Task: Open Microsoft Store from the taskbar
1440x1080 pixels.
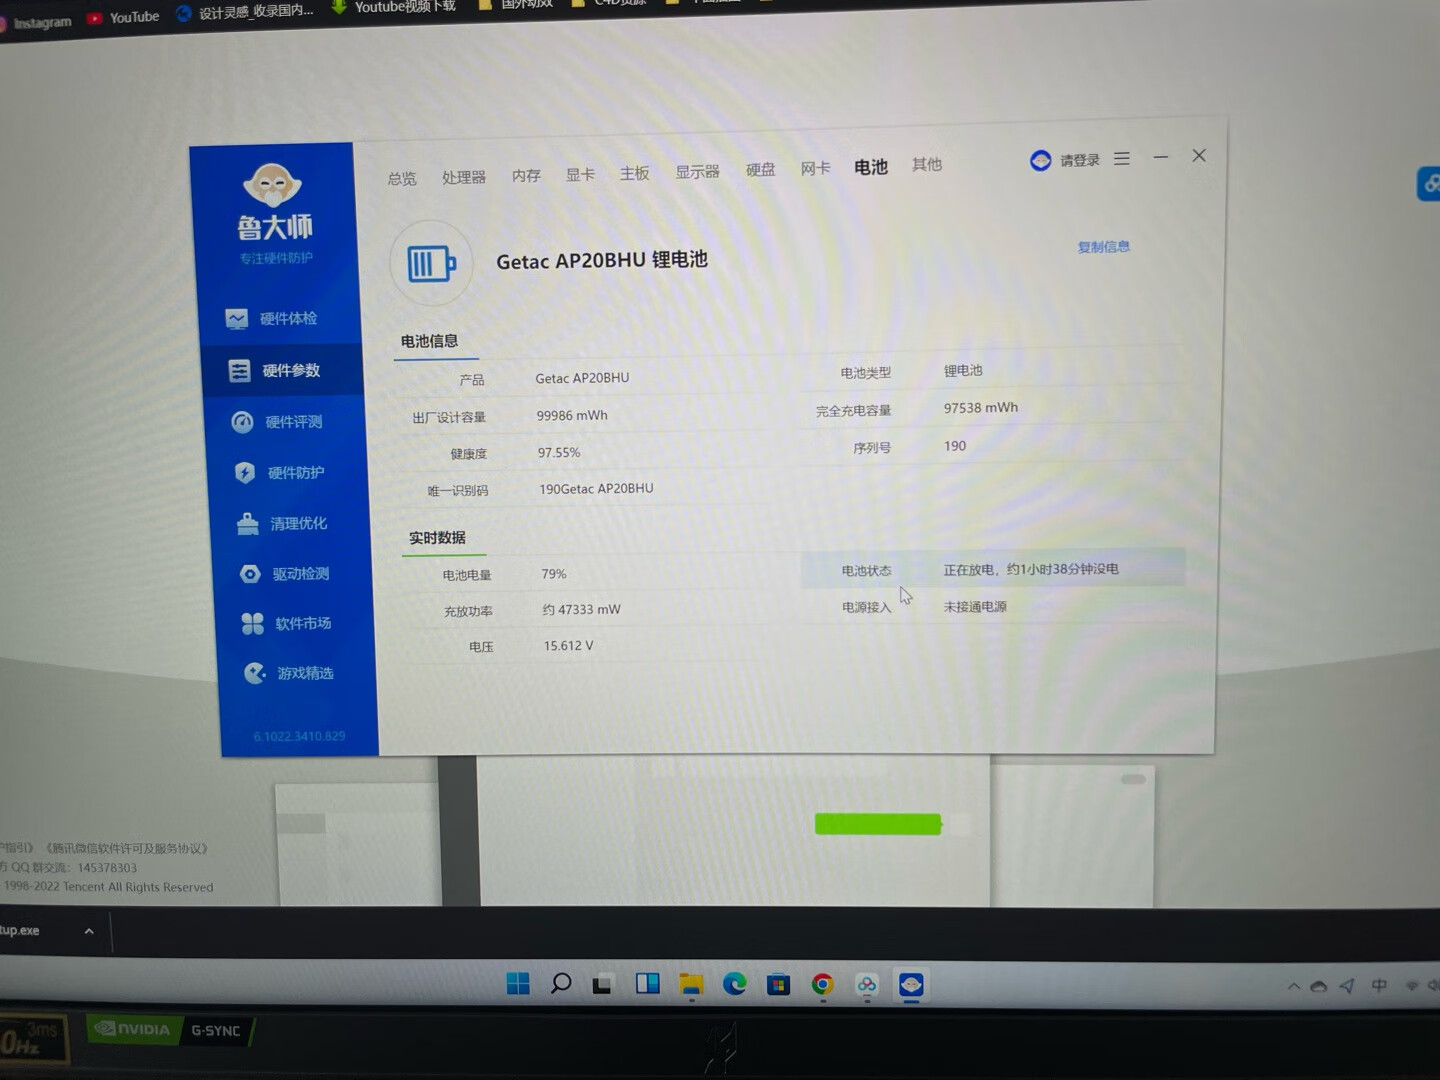Action: [x=778, y=985]
